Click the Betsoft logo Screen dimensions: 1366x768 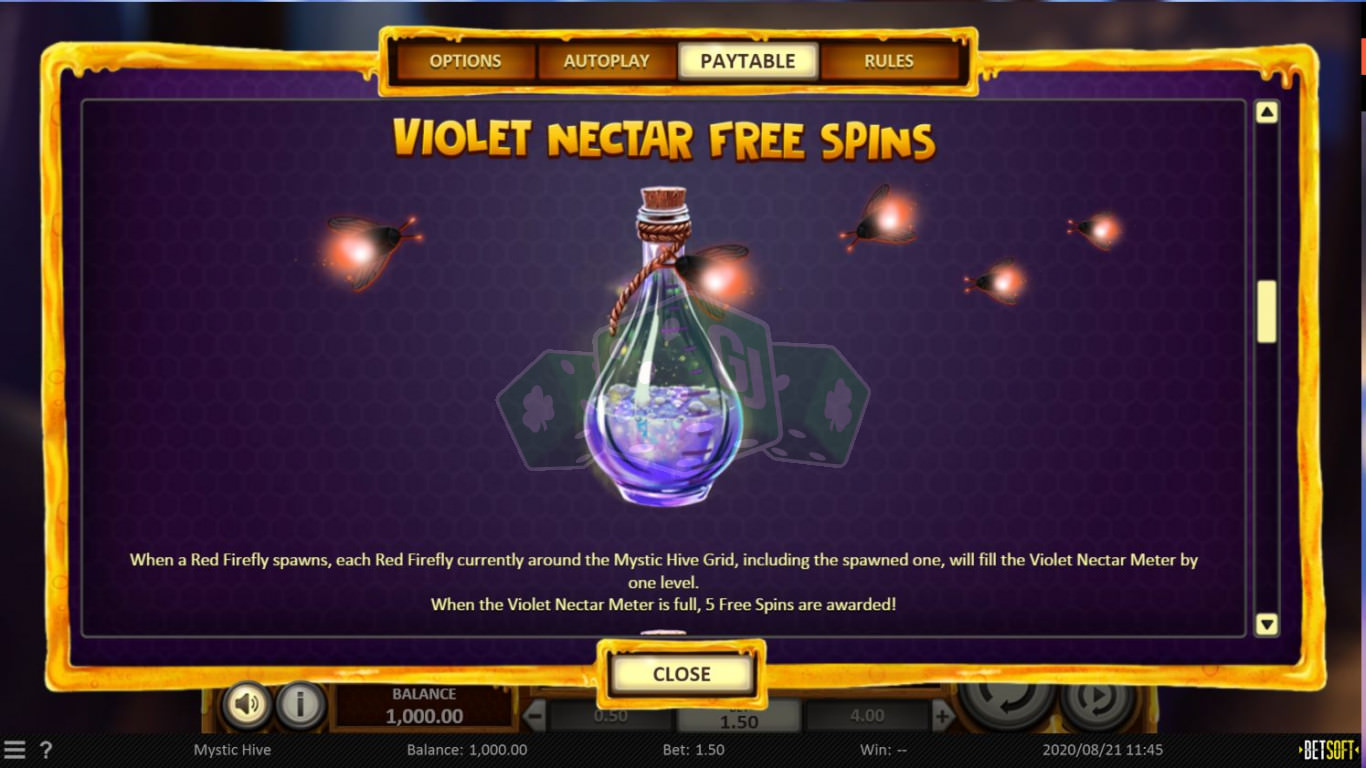(1329, 750)
